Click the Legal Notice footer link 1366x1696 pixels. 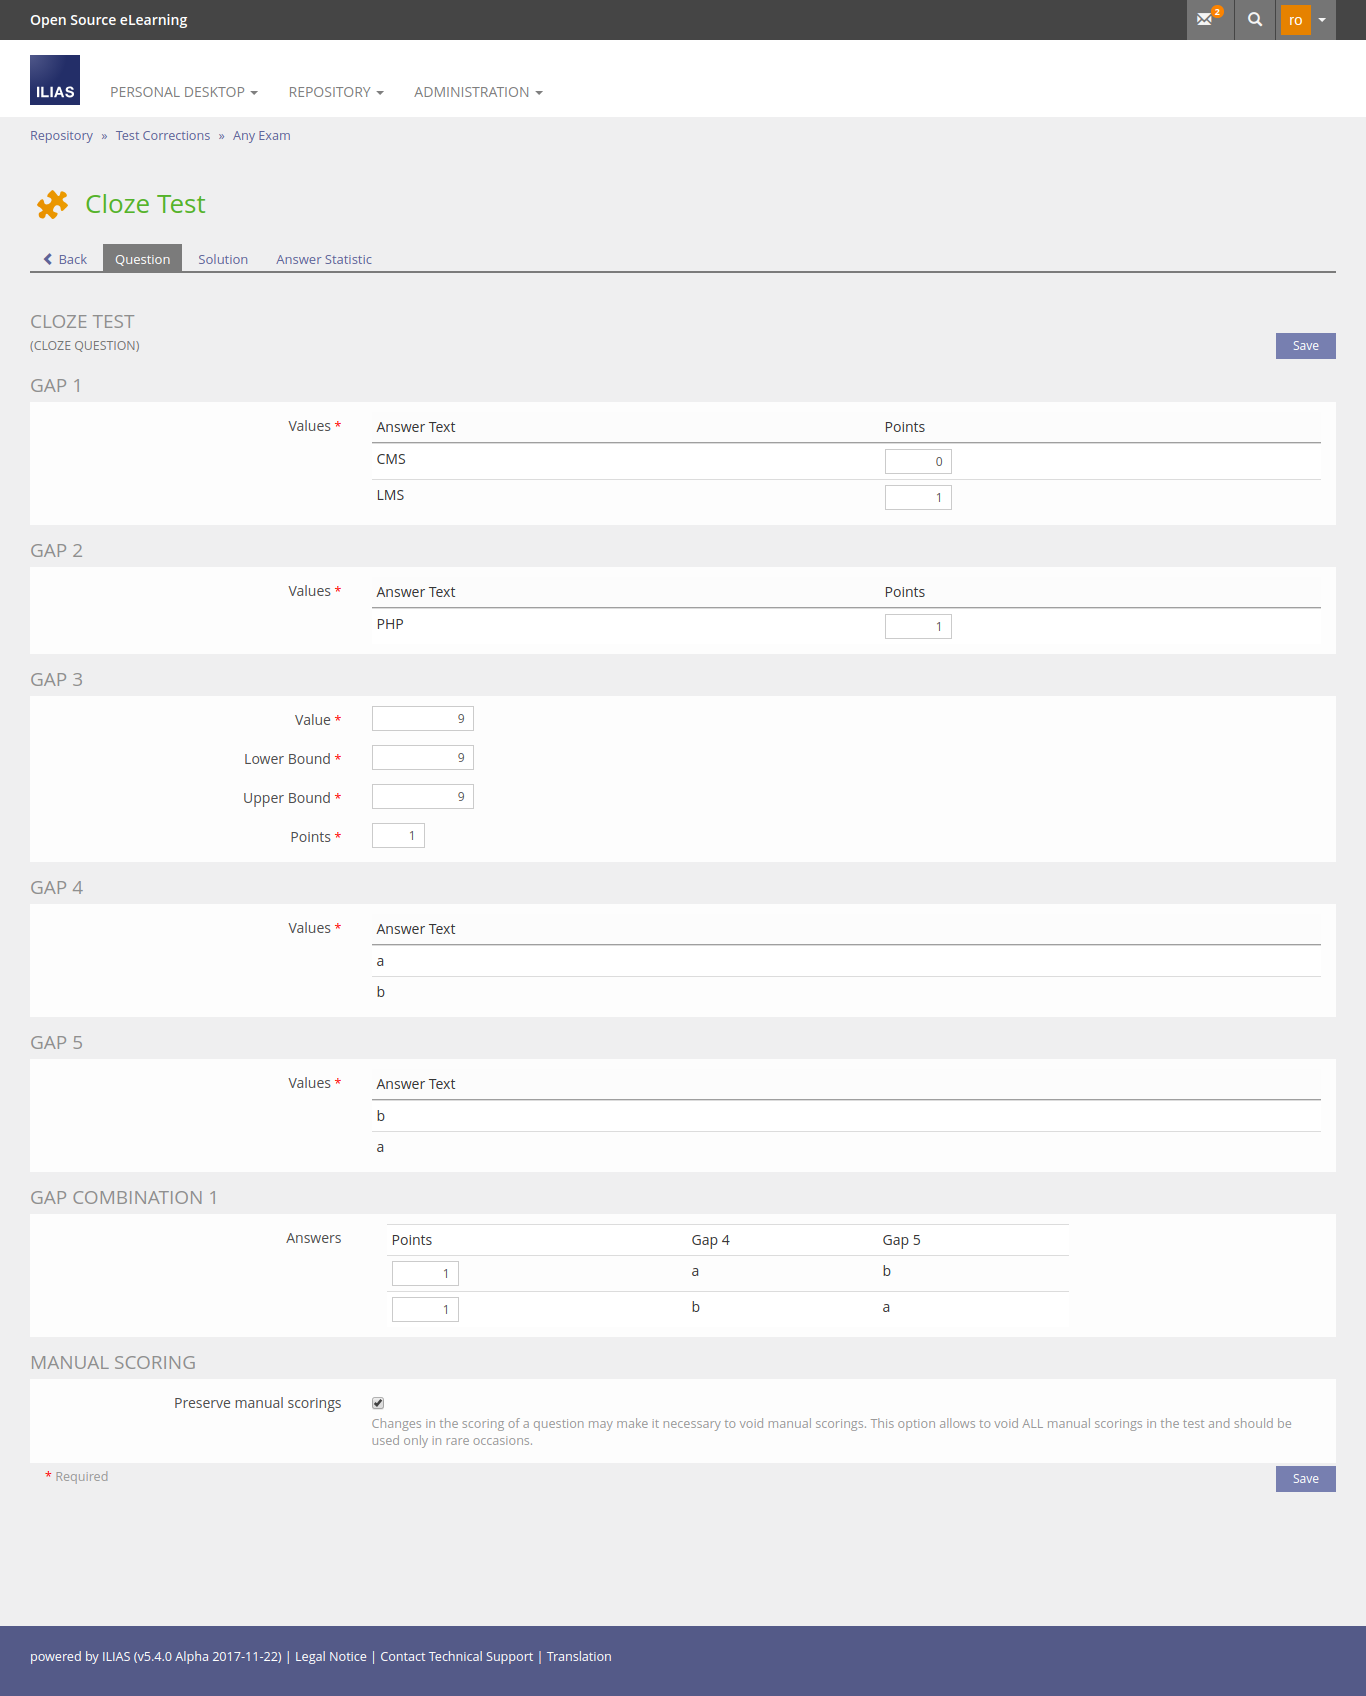point(330,1656)
